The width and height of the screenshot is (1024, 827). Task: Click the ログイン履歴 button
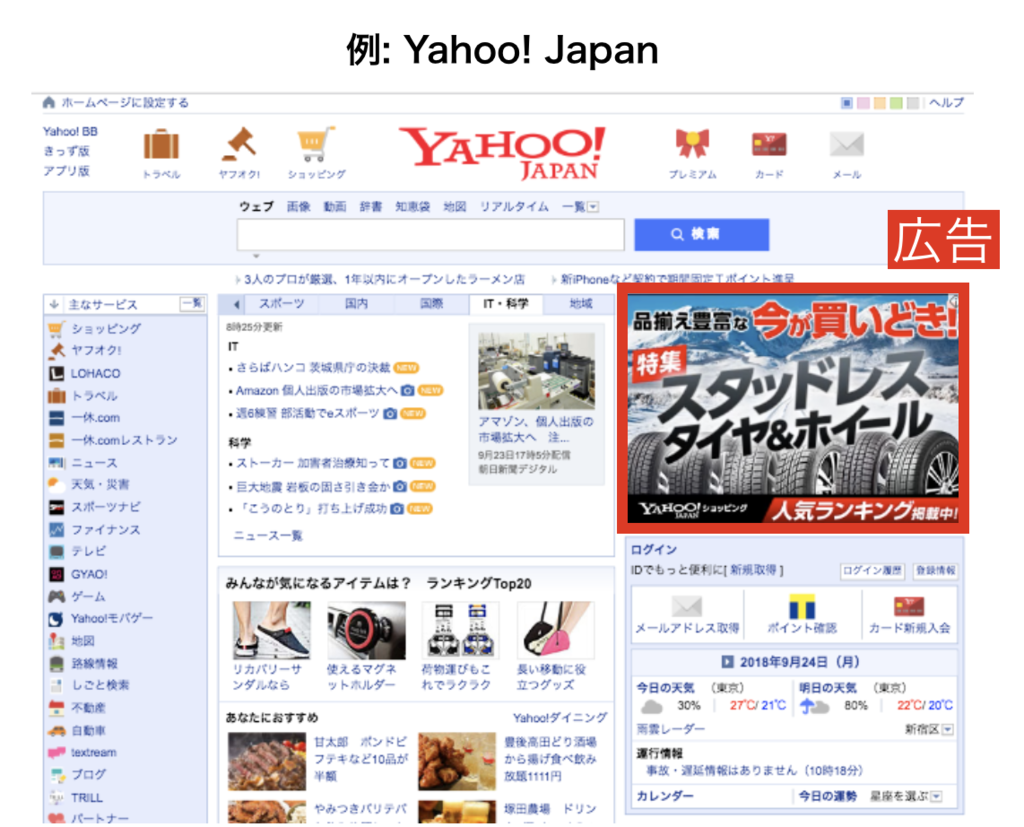pyautogui.click(x=872, y=570)
